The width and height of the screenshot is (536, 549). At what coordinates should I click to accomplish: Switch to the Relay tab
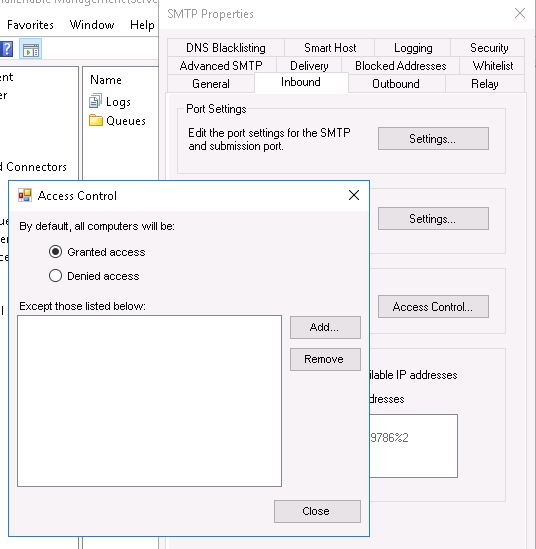point(485,84)
